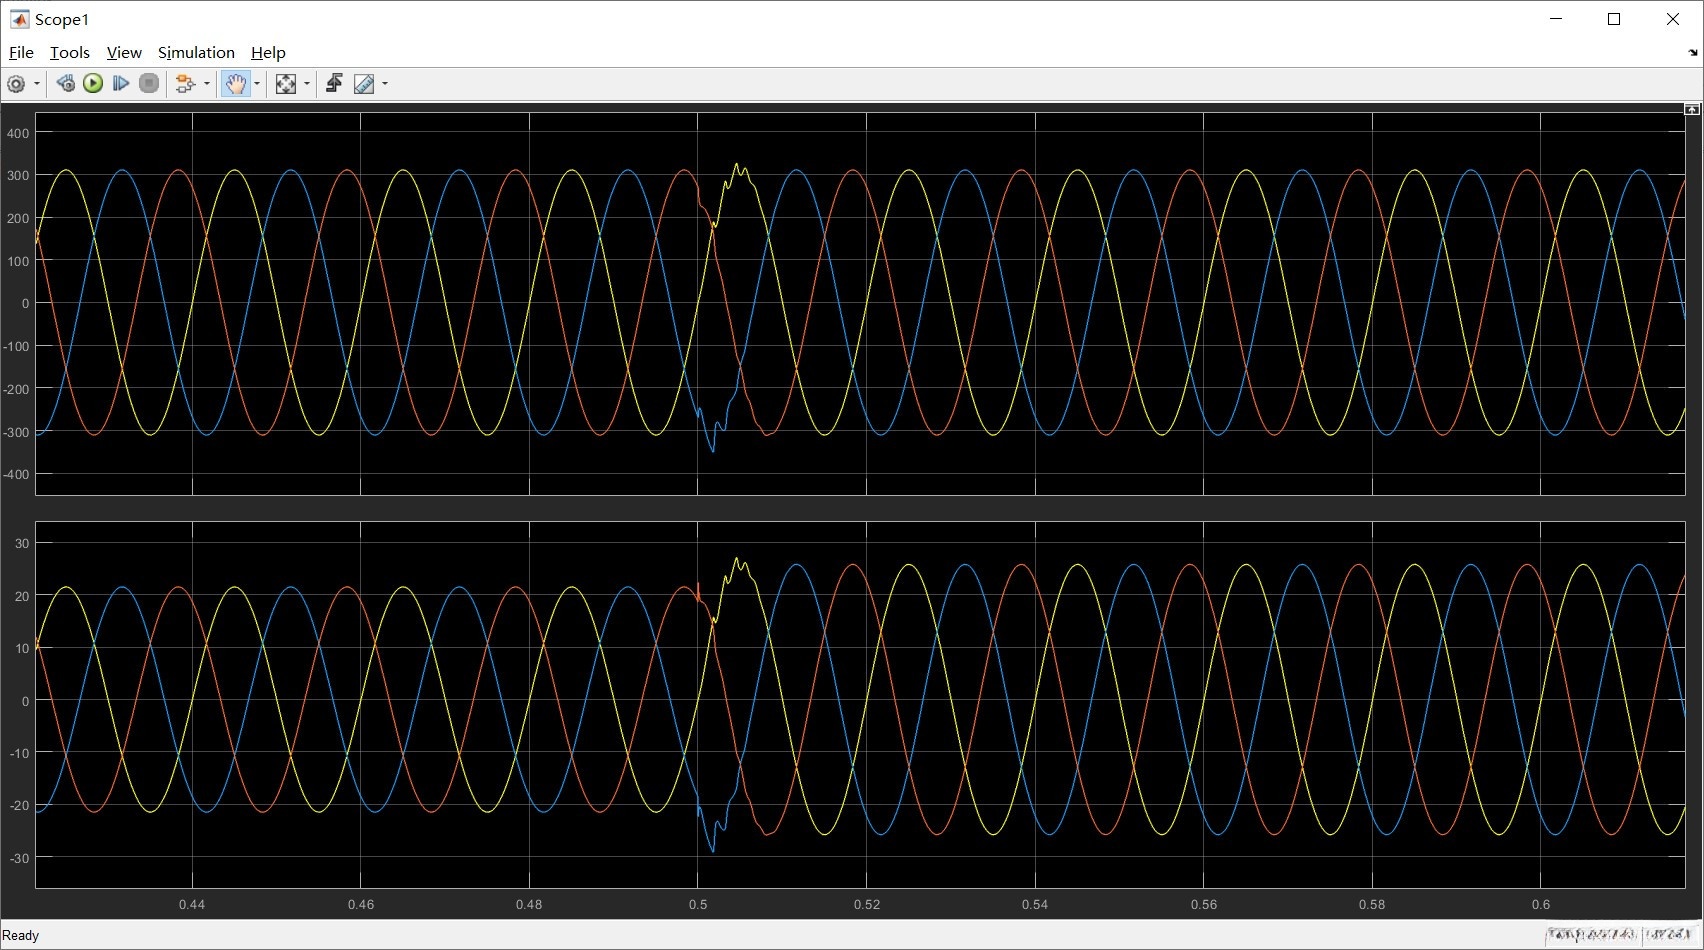The height and width of the screenshot is (950, 1704).
Task: Close the Scope1 window
Action: (1672, 20)
